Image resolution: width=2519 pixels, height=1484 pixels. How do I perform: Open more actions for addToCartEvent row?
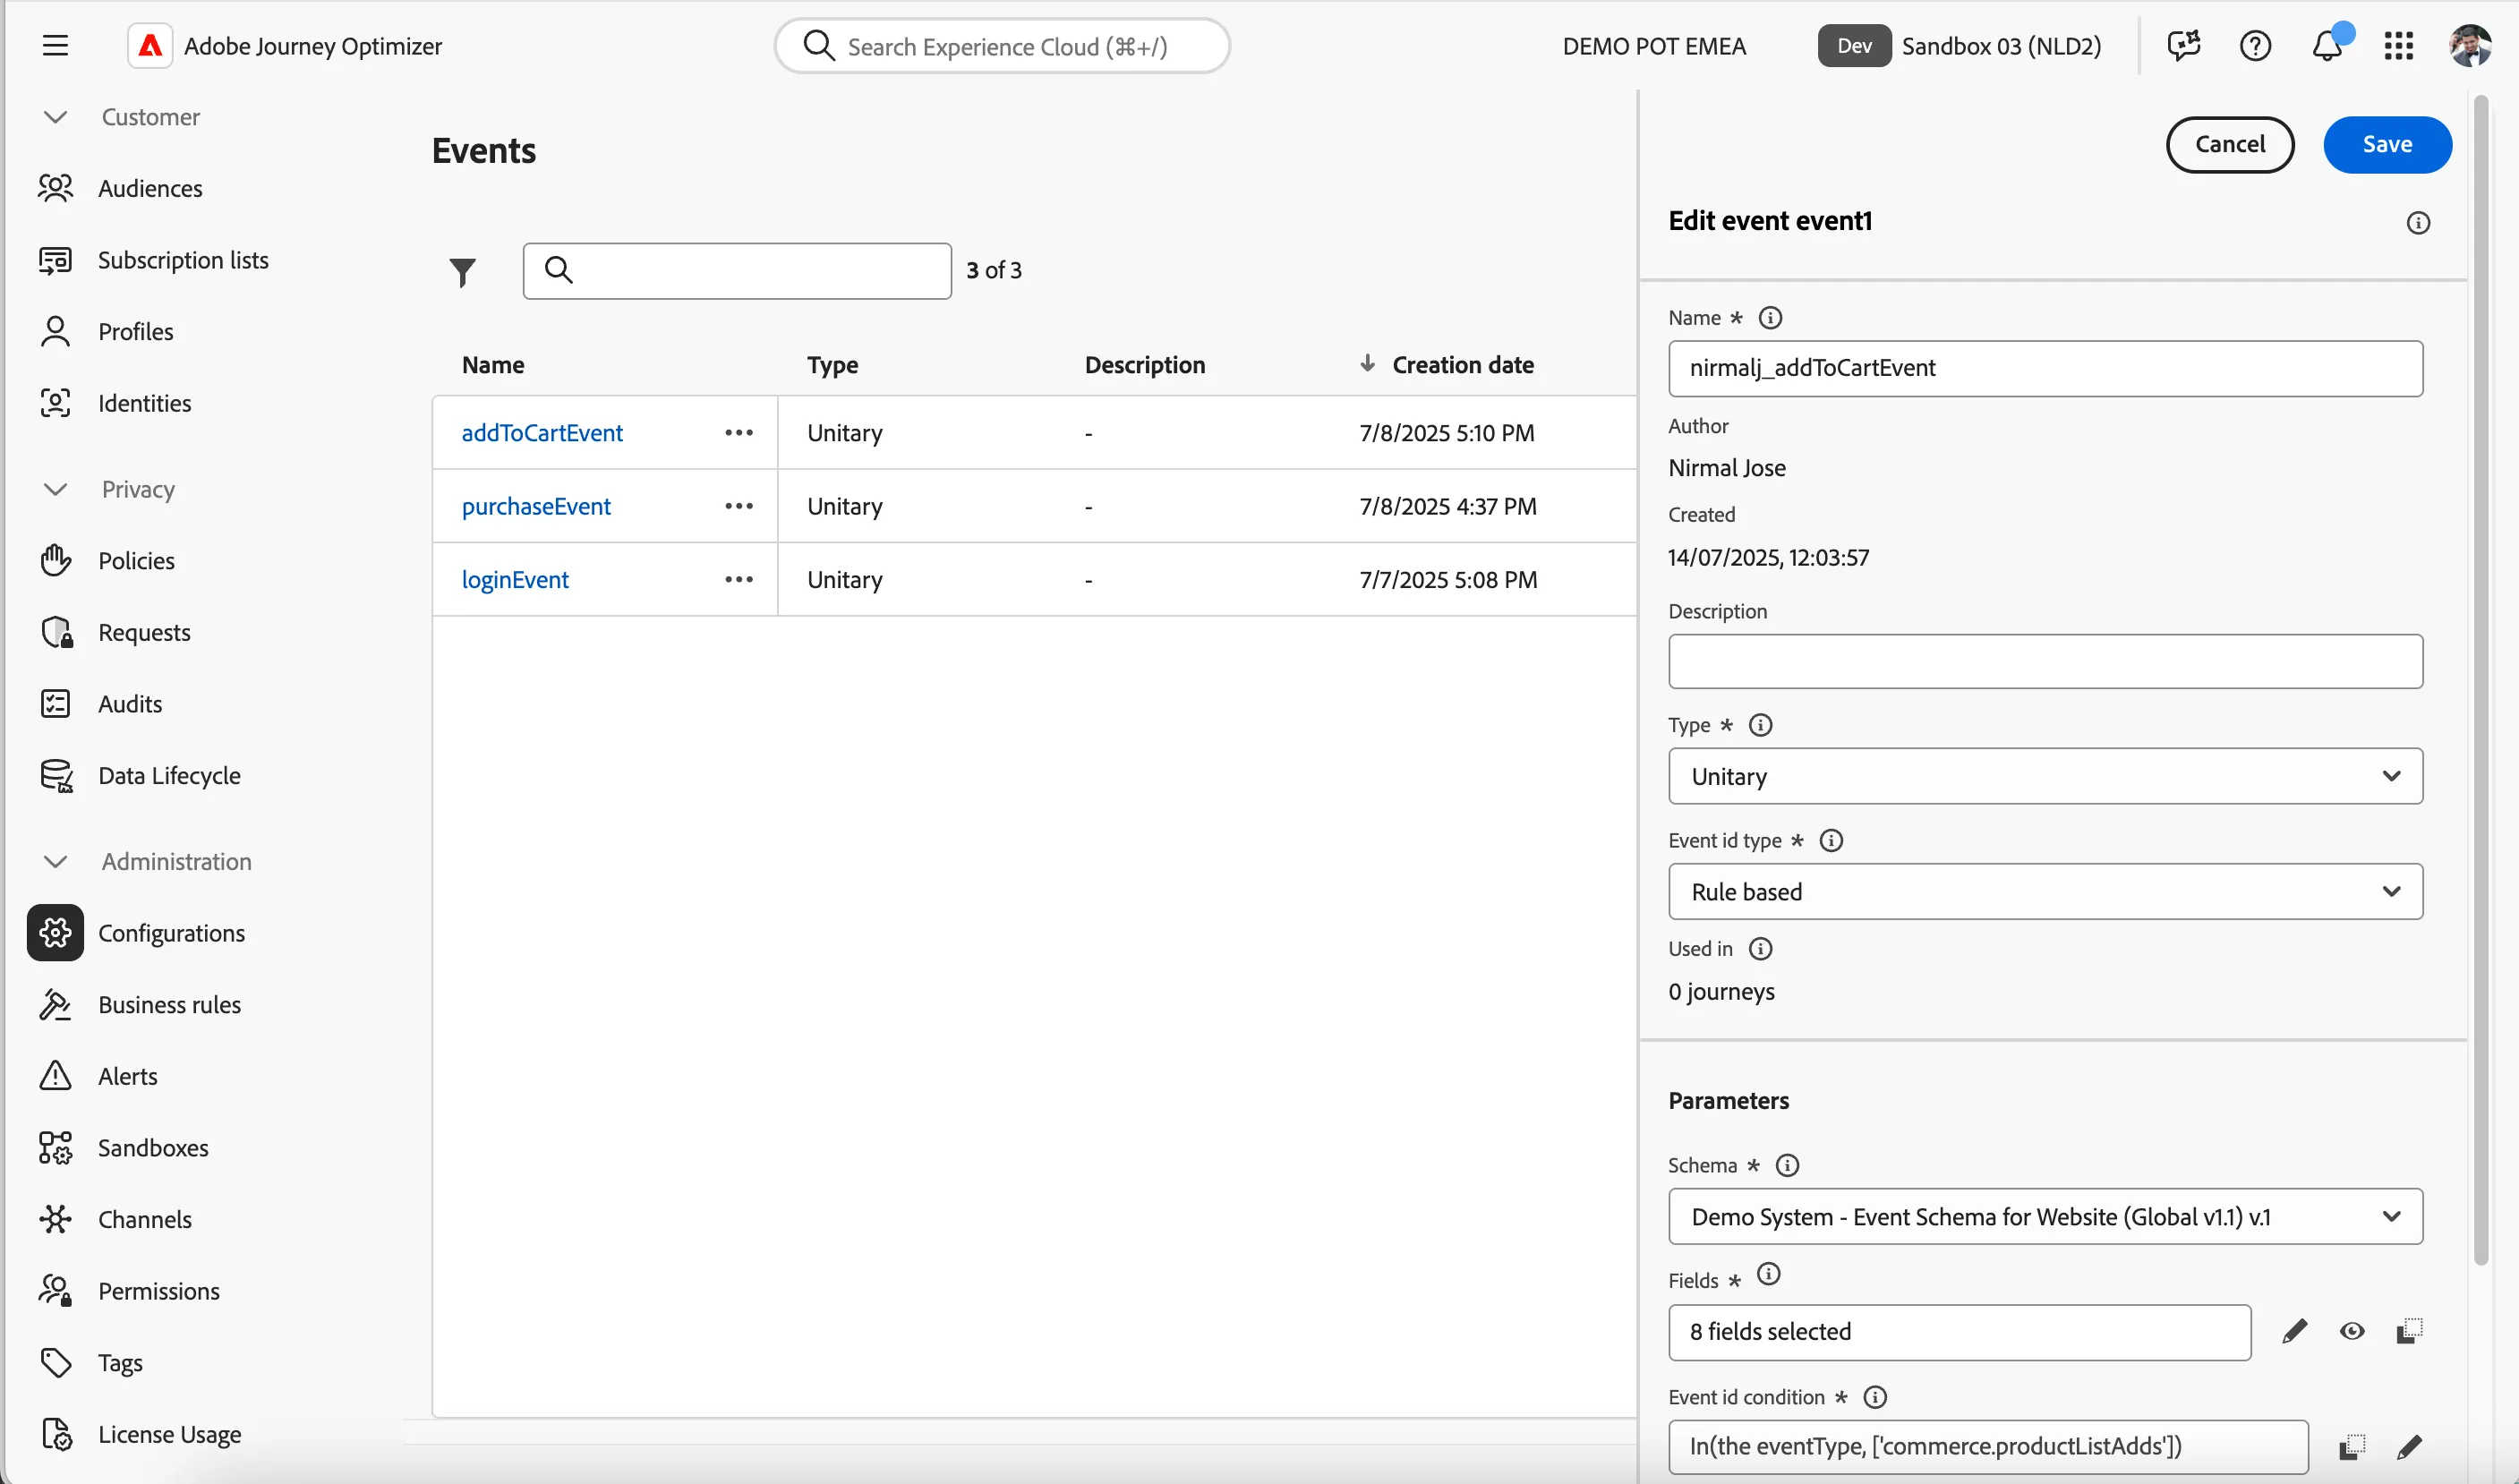pos(739,433)
